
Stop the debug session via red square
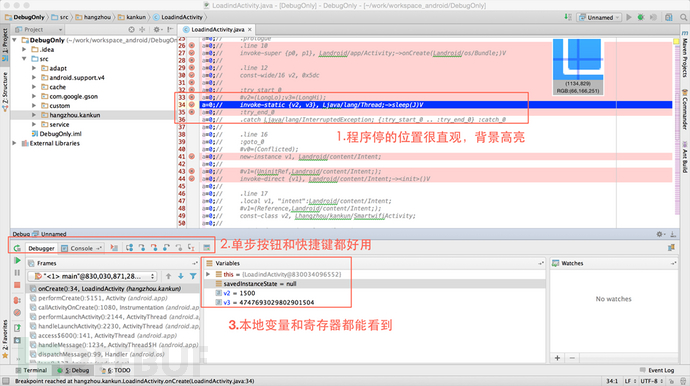tap(17, 285)
